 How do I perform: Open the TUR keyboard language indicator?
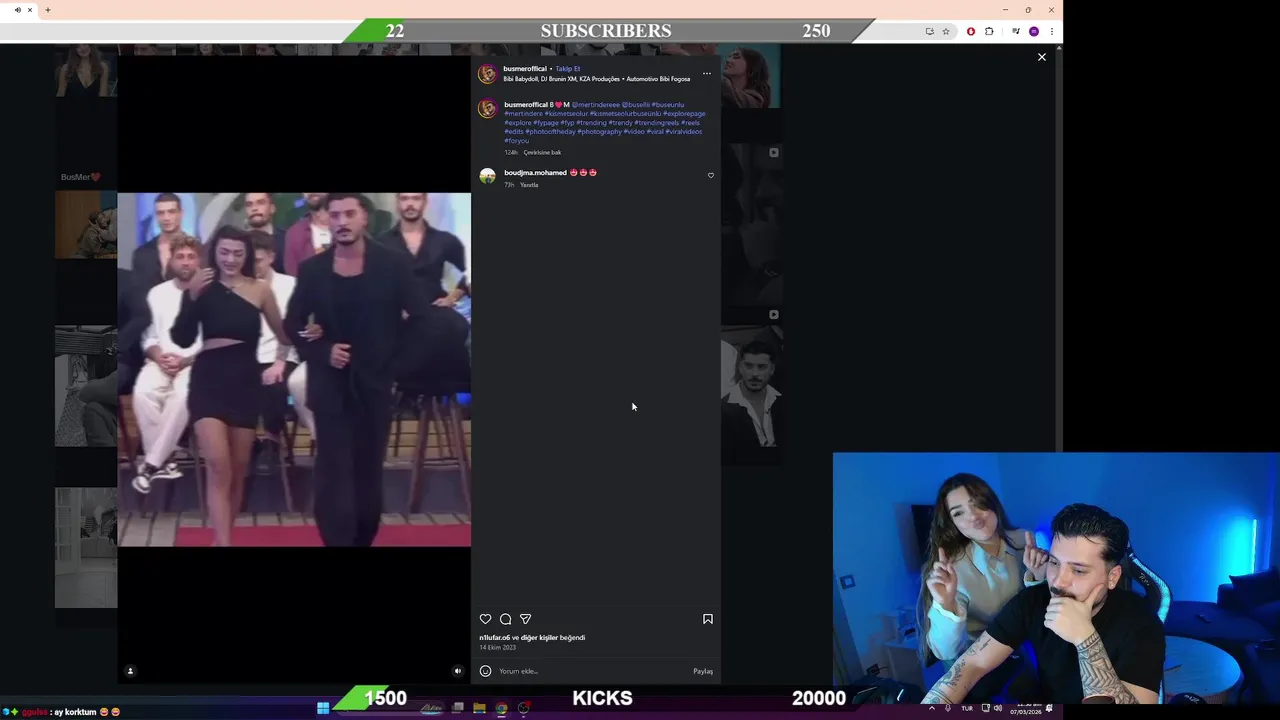click(x=967, y=708)
